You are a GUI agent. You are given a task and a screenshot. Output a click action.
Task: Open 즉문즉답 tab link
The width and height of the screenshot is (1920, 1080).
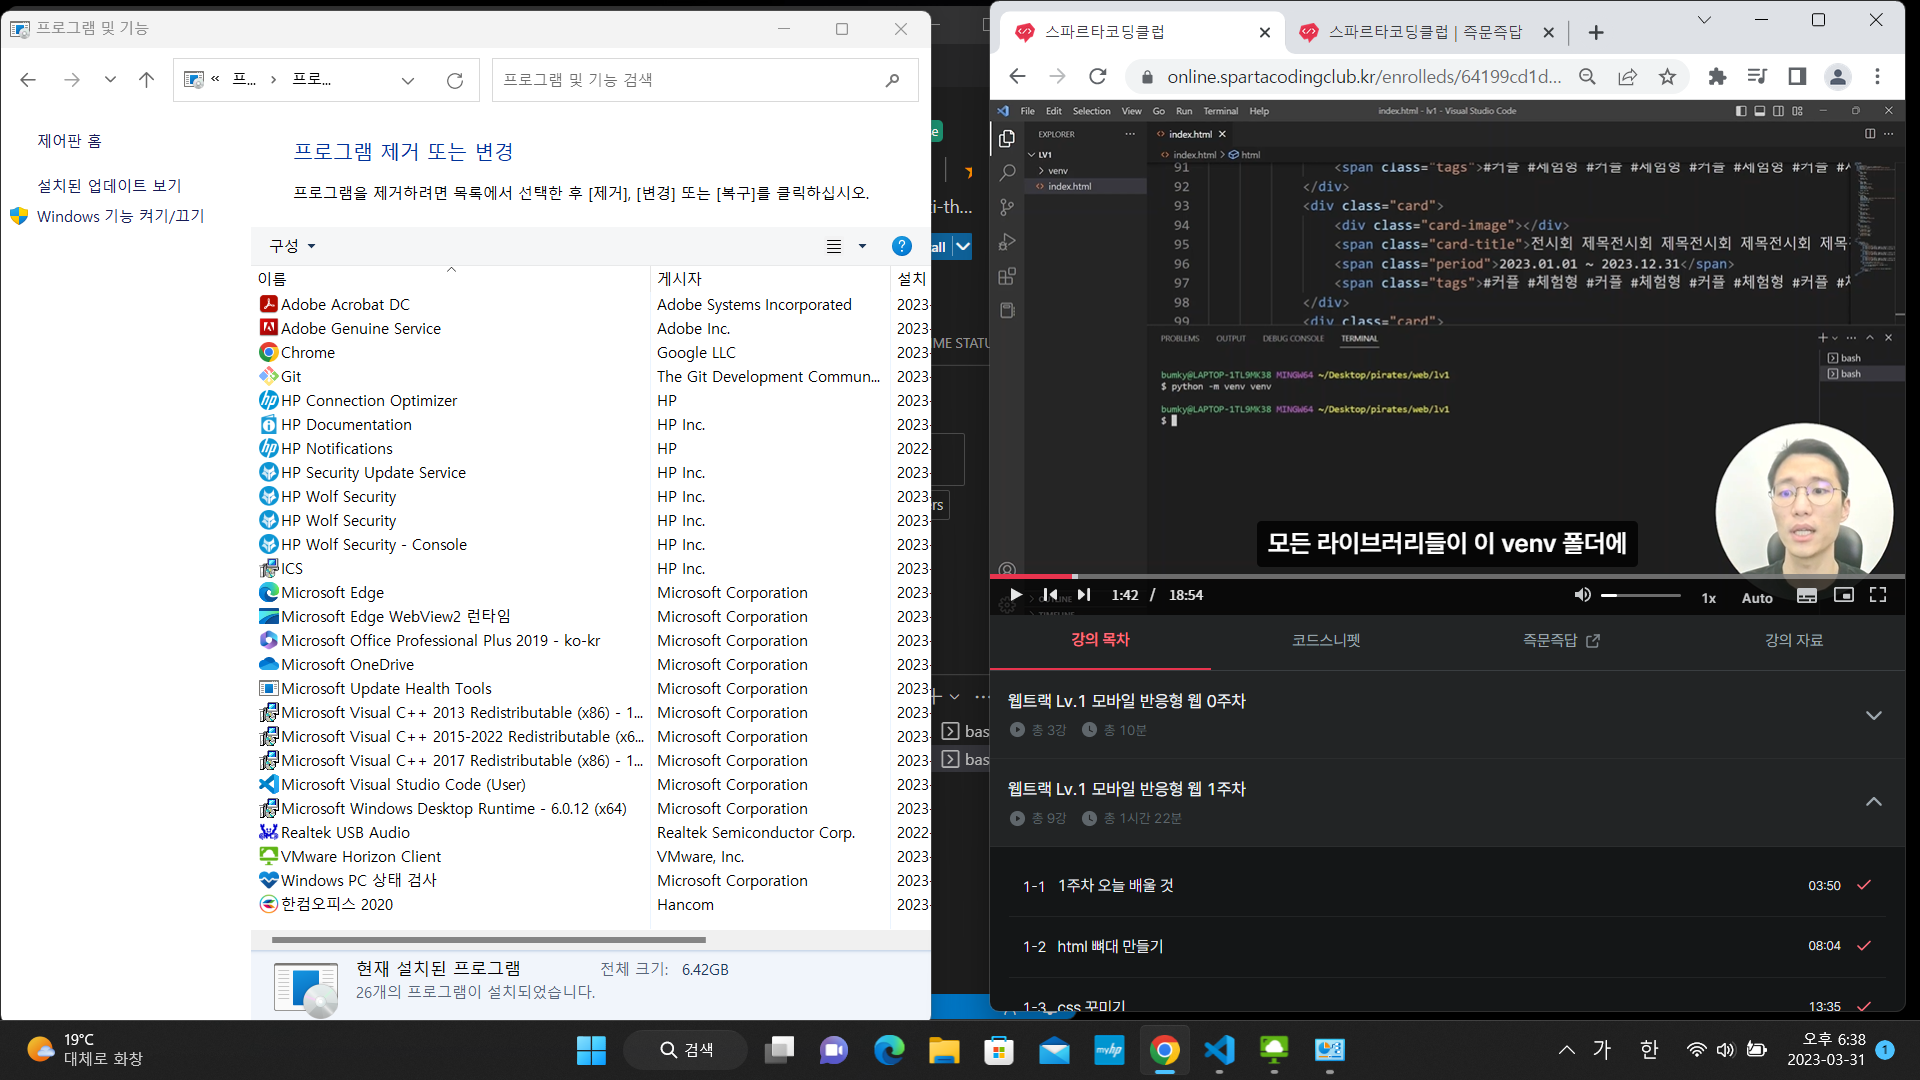point(1561,640)
